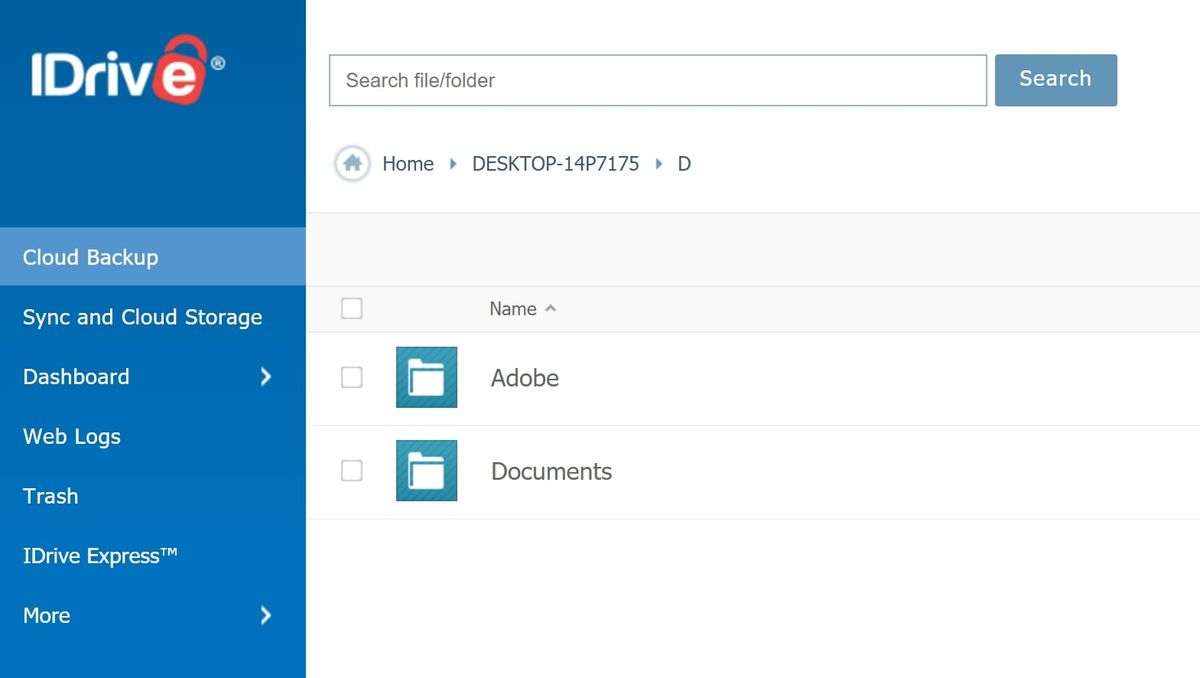Viewport: 1200px width, 678px height.
Task: Click the Search button
Action: 1055,79
